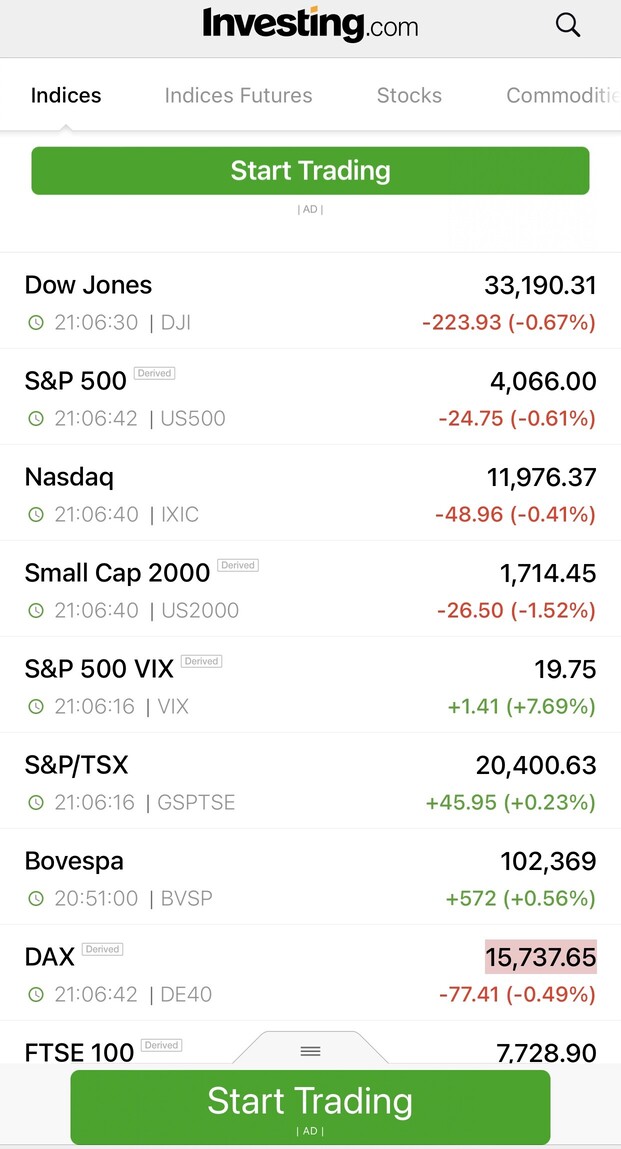This screenshot has height=1149, width=621.
Task: Click the clock icon under S&P 500
Action: click(36, 419)
